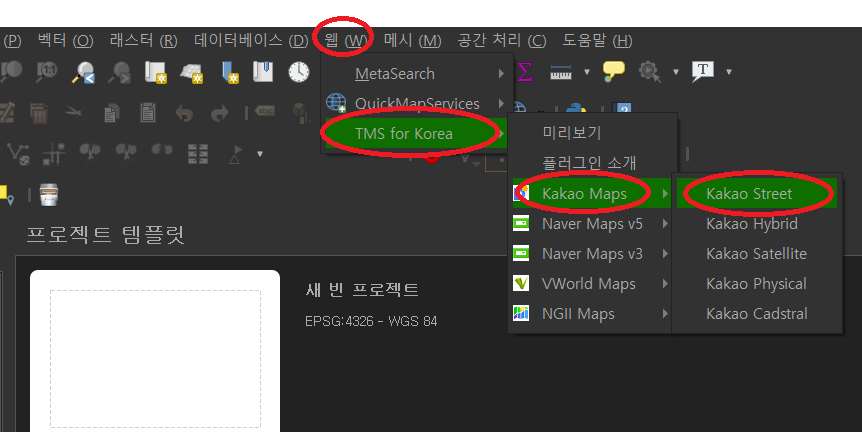Image resolution: width=862 pixels, height=432 pixels.
Task: Open the 공간 처리 (C) menu
Action: tap(502, 40)
